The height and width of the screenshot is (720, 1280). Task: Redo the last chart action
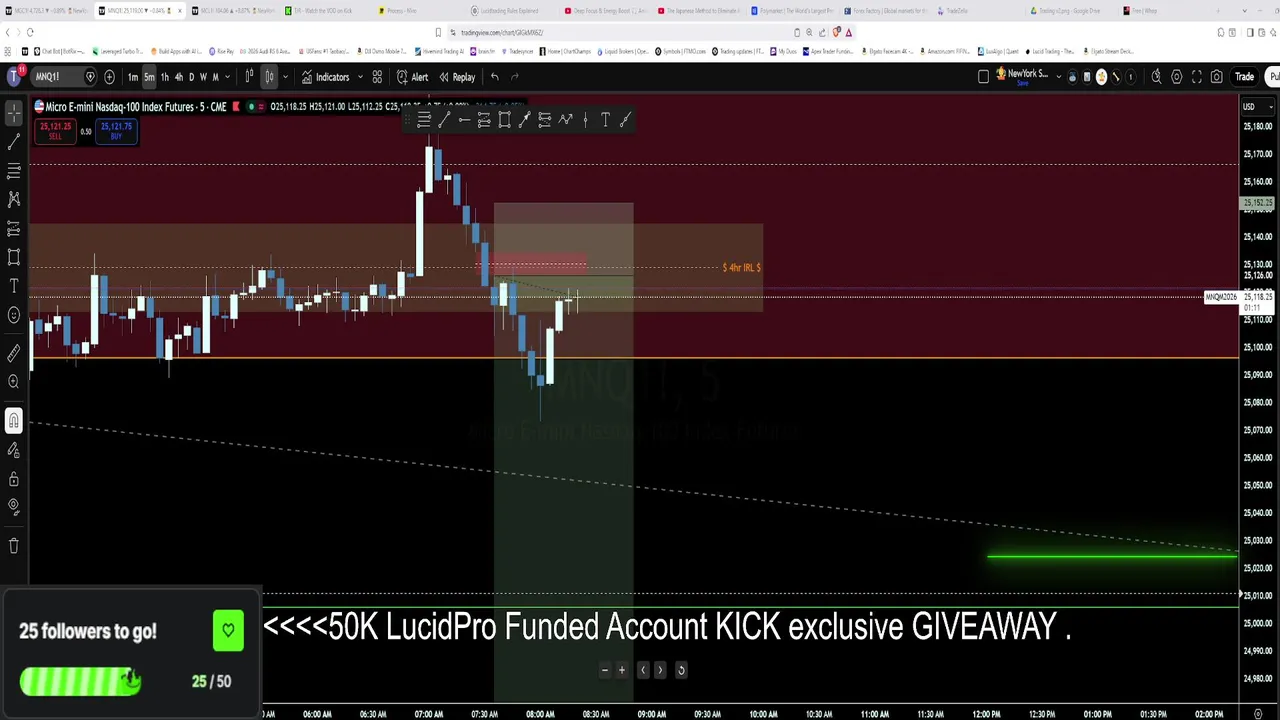click(x=515, y=77)
